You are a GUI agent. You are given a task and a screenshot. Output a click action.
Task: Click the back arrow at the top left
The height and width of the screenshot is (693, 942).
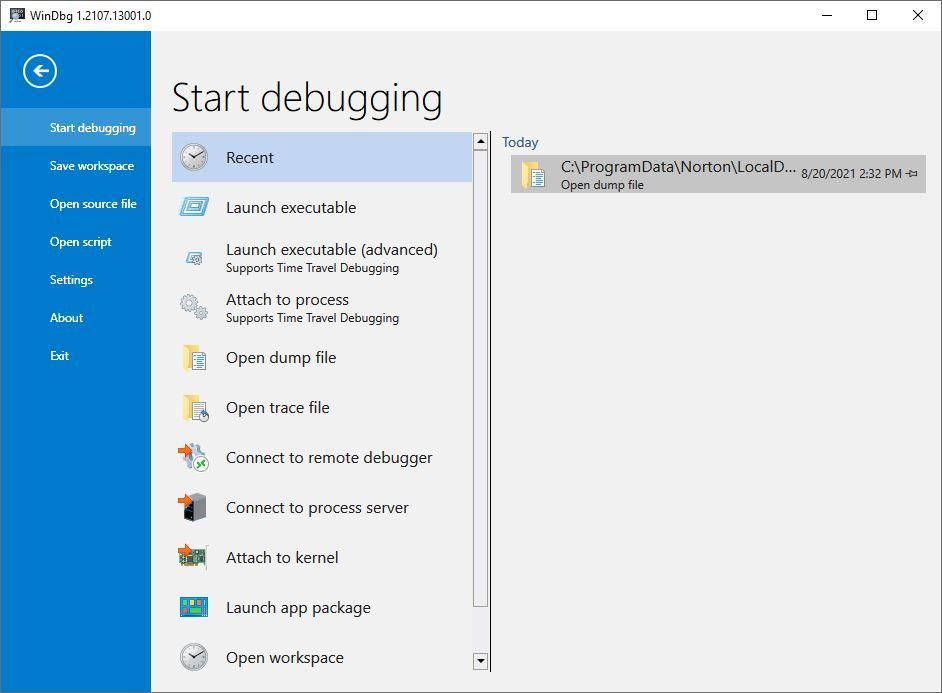click(x=40, y=71)
